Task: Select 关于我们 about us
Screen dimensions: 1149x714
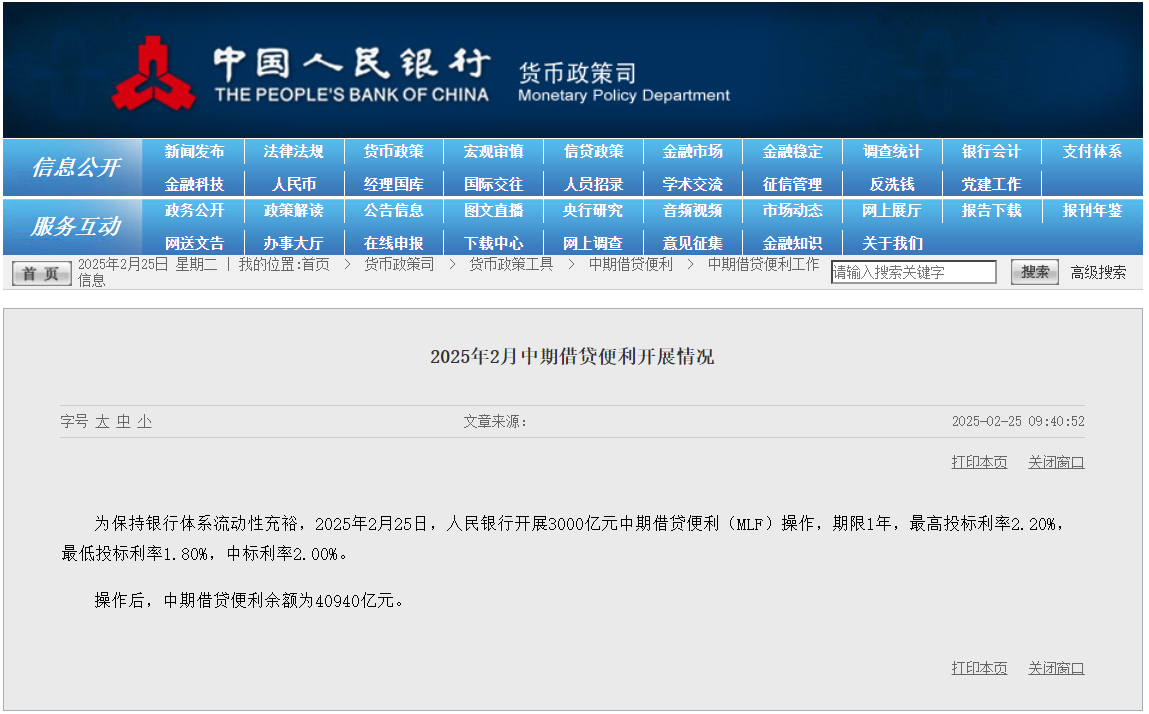Action: [892, 243]
